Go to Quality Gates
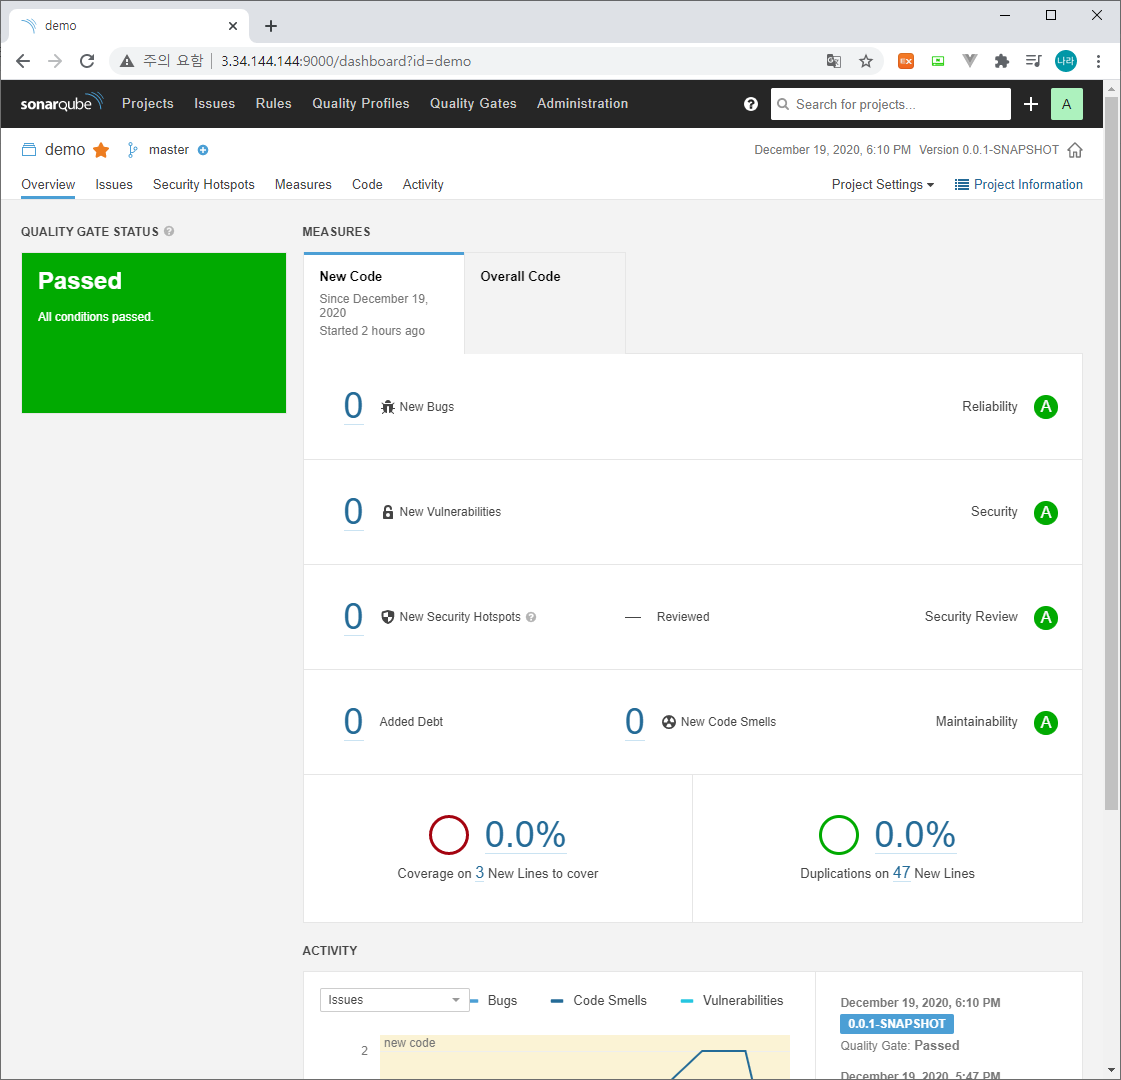 coord(473,104)
